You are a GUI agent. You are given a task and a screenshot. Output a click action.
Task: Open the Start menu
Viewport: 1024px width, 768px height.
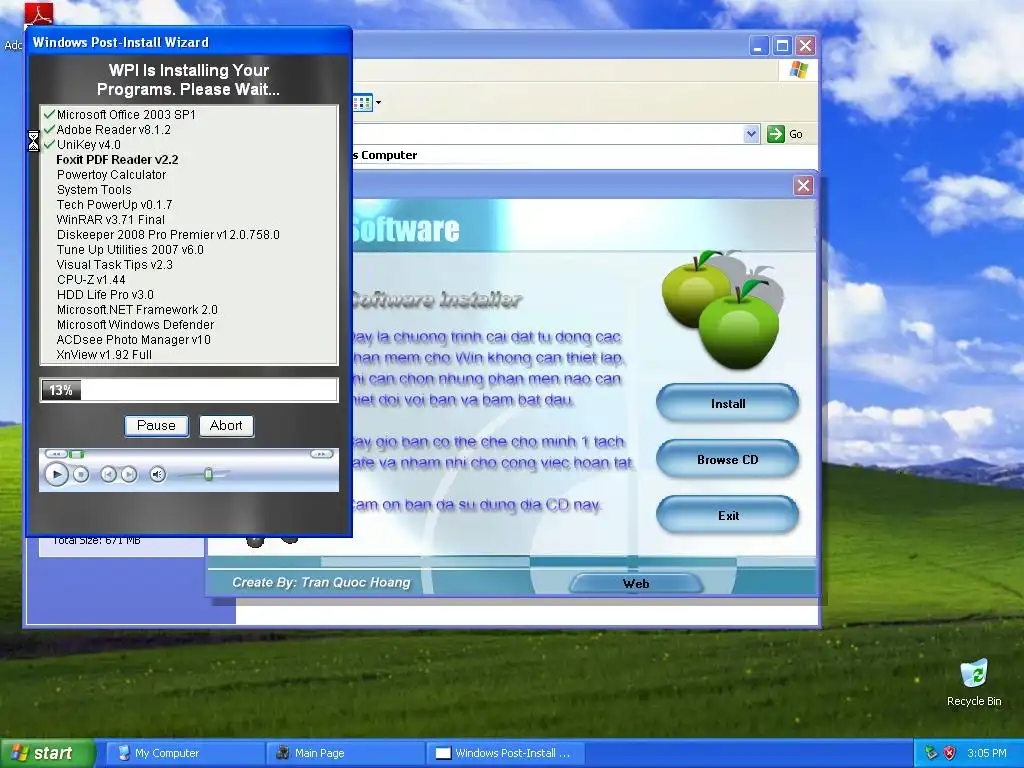[46, 753]
